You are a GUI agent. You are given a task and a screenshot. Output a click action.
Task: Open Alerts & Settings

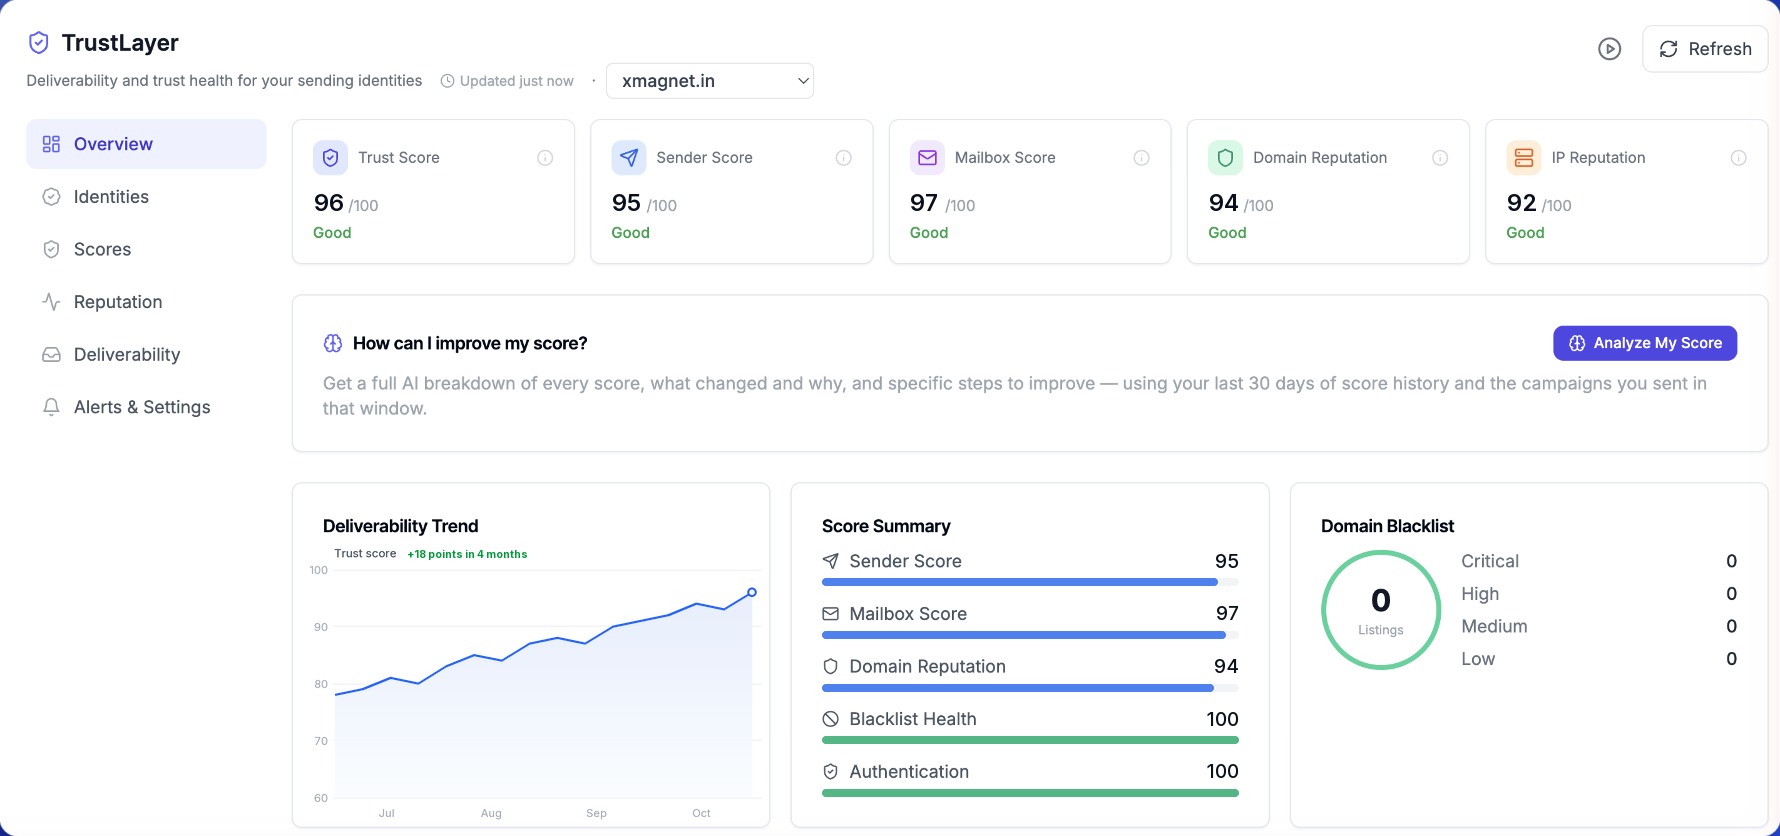[146, 407]
